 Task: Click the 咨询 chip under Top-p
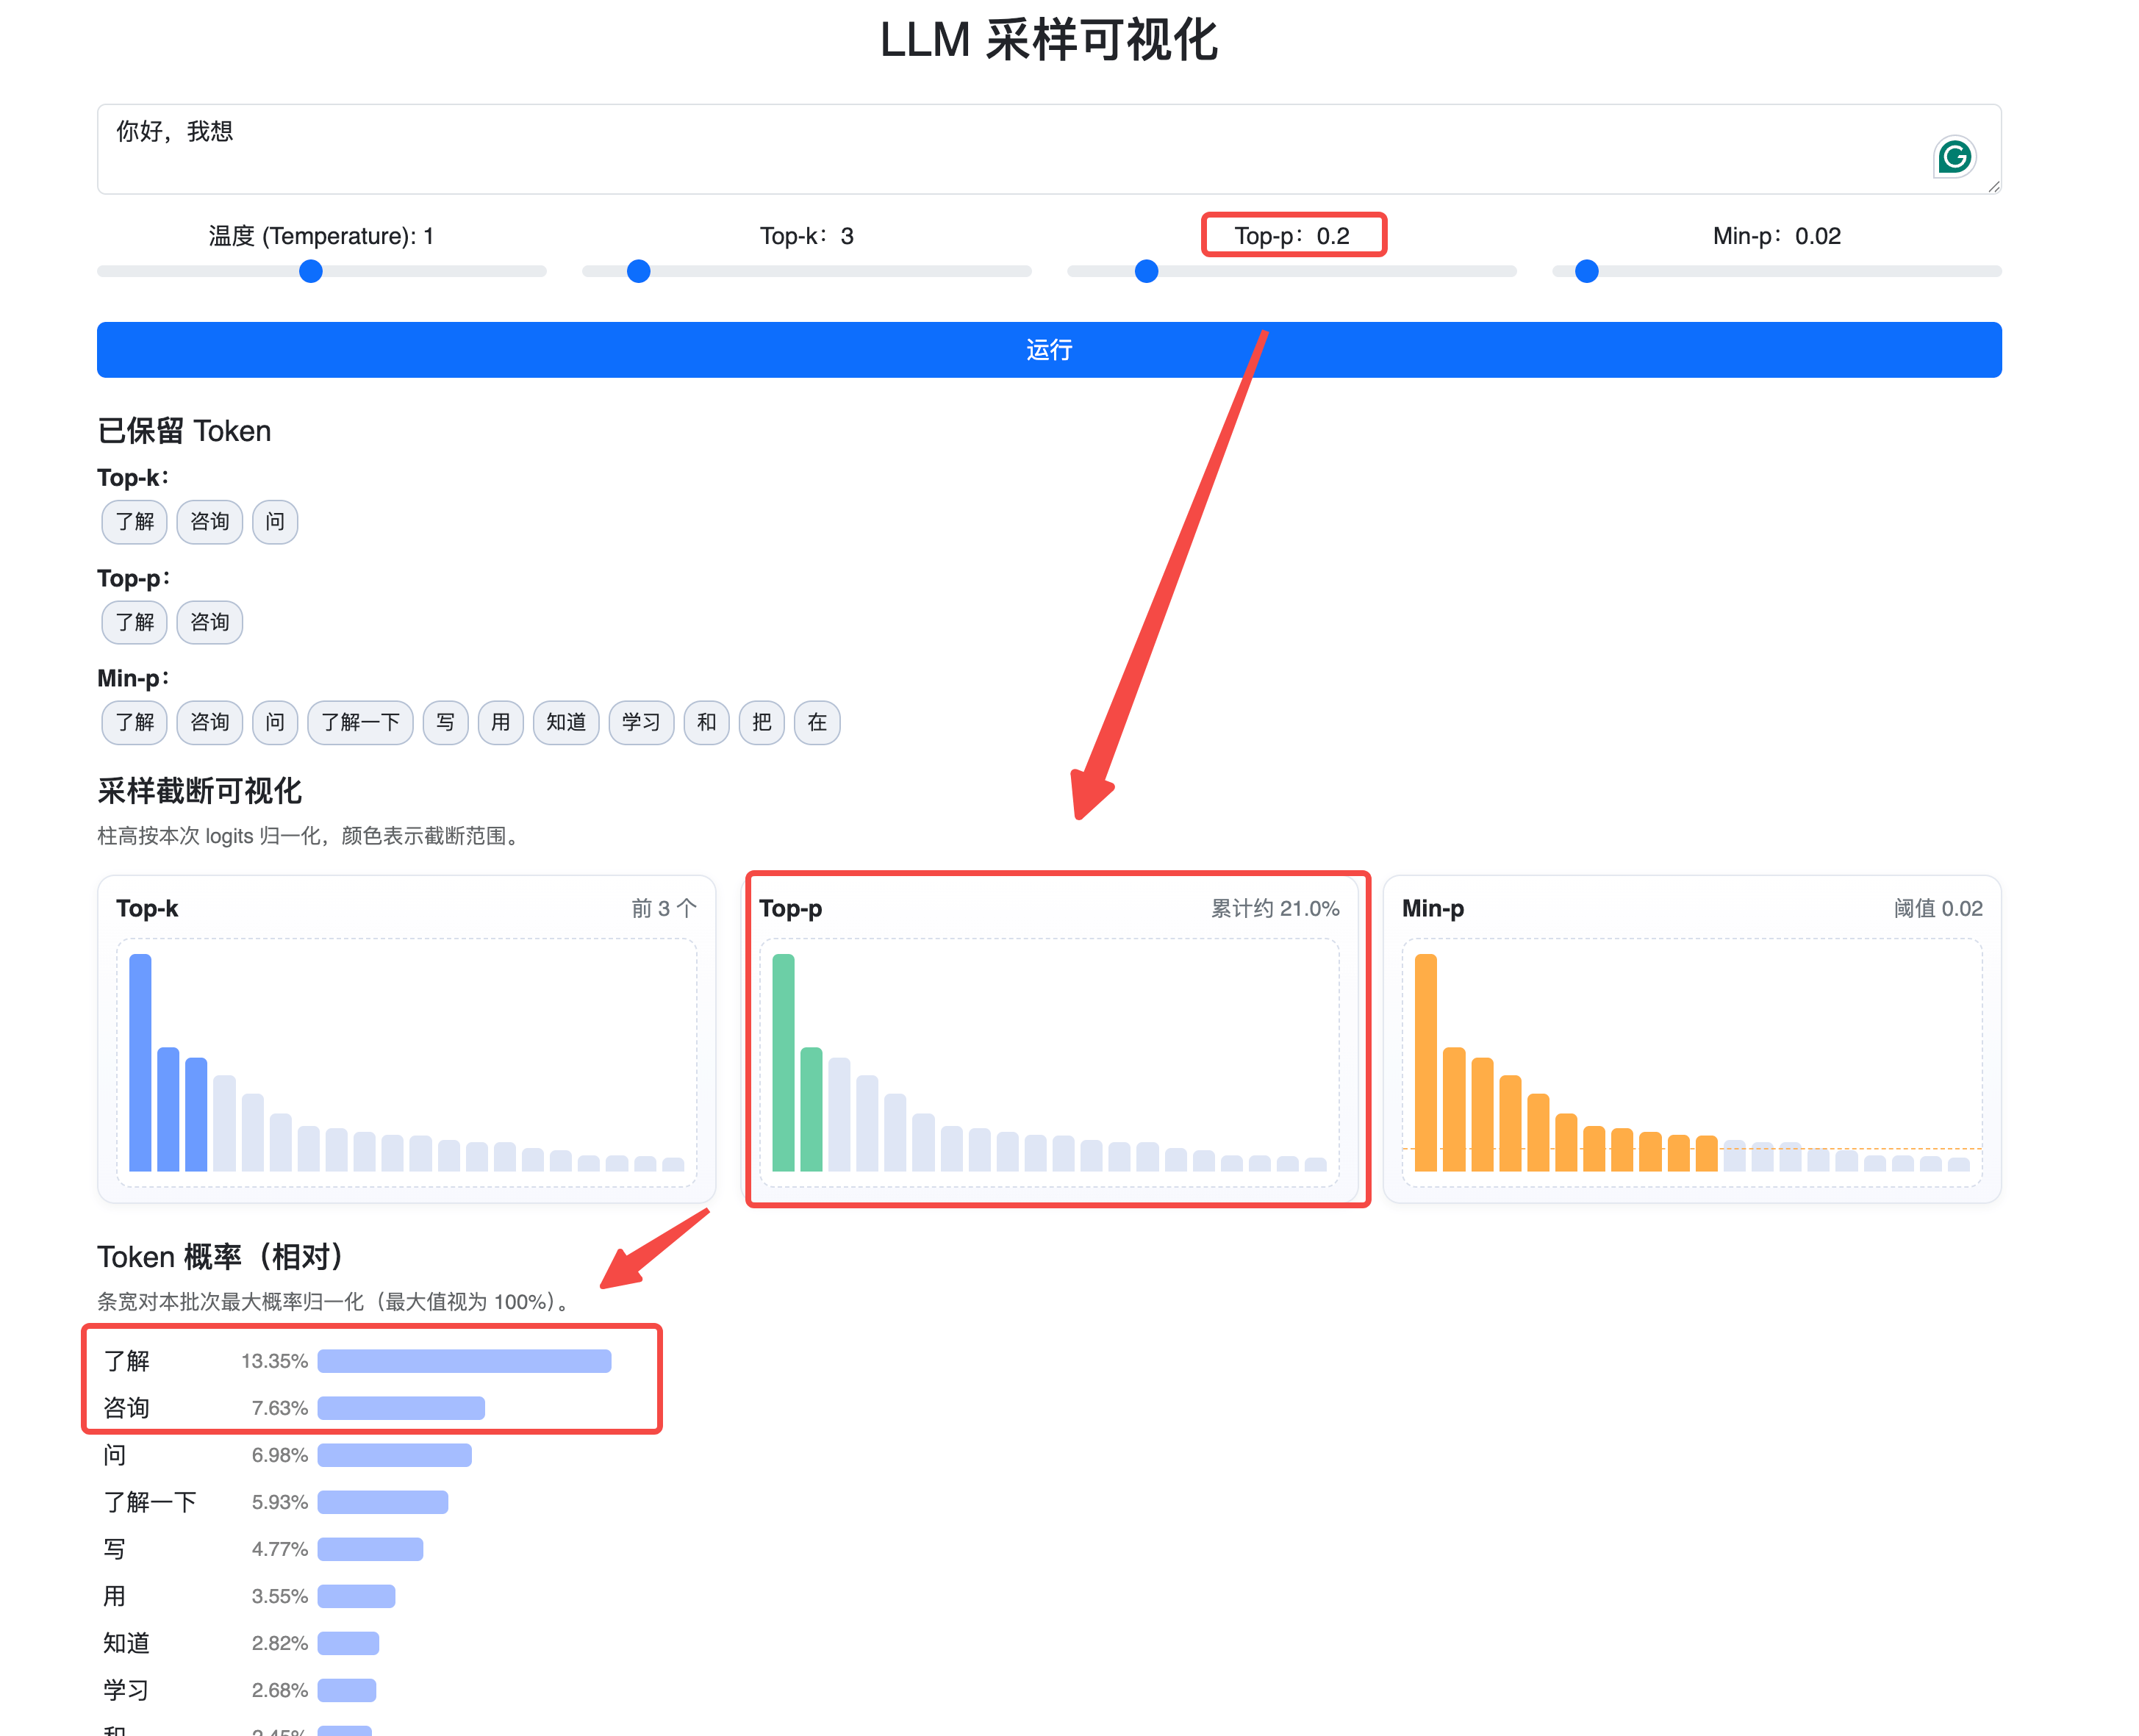209,622
